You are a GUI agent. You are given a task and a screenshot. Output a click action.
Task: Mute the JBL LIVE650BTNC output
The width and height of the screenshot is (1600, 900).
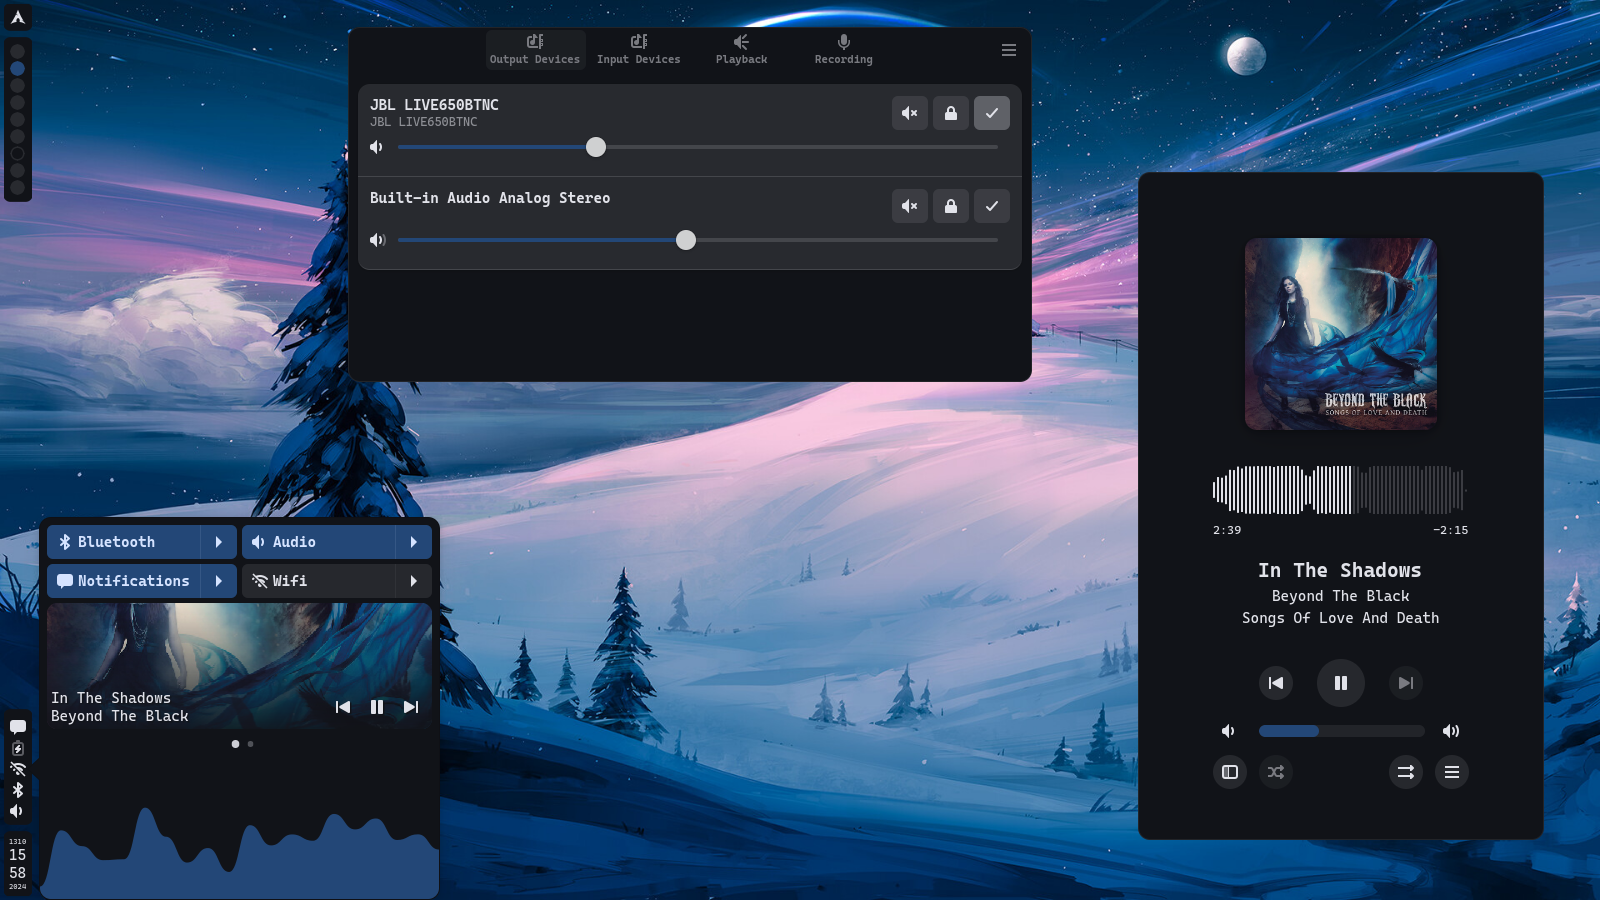(910, 113)
